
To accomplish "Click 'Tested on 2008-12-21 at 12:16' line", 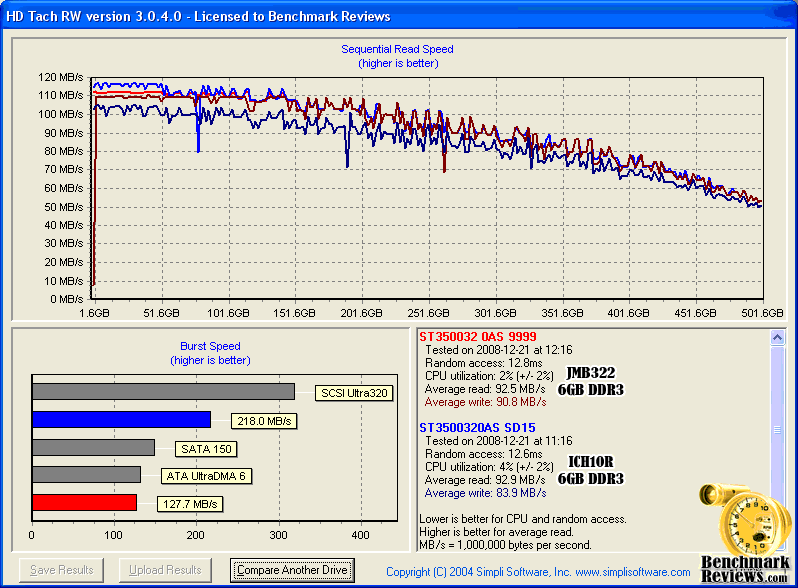I will [x=499, y=350].
